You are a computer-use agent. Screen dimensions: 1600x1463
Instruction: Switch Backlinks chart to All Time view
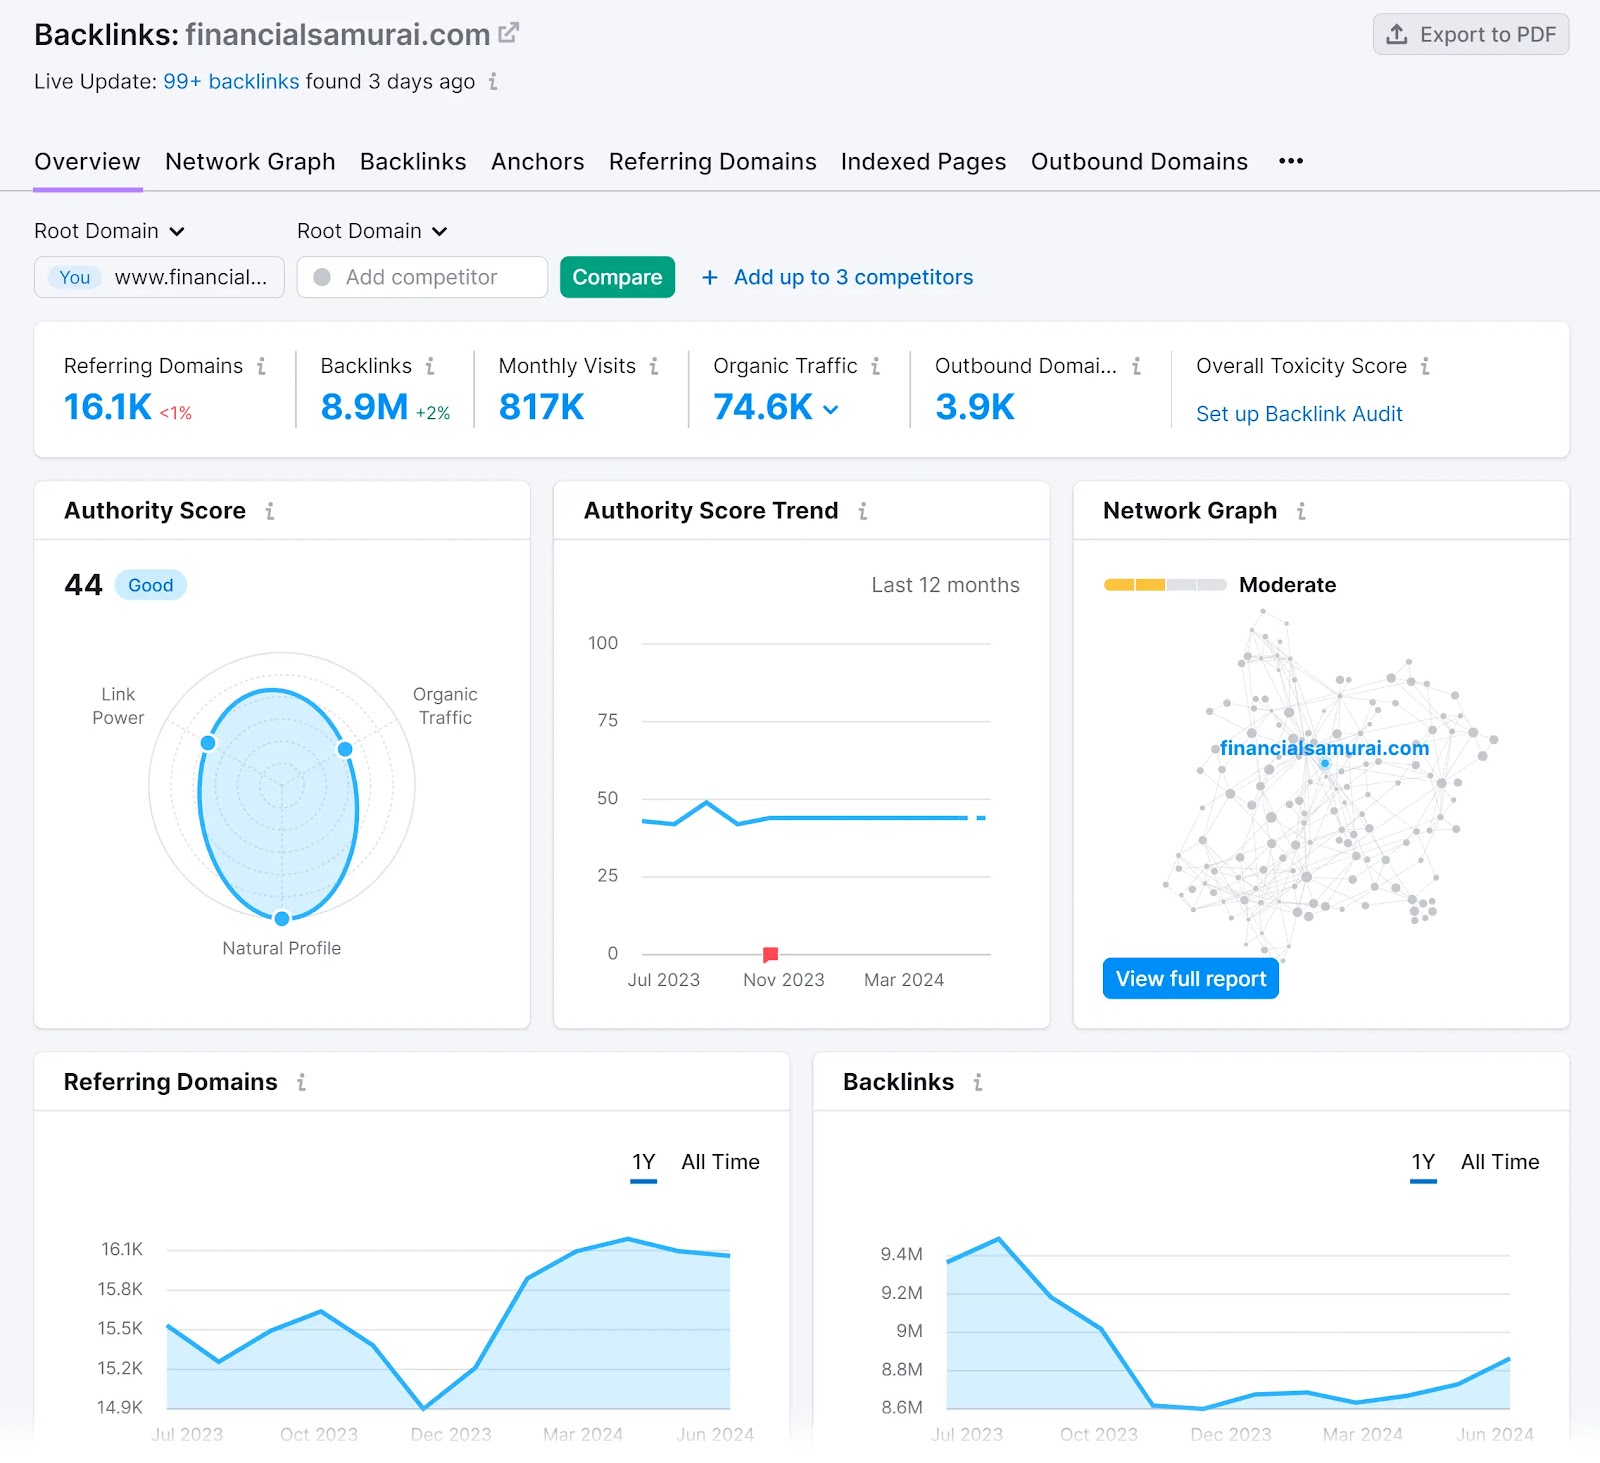(x=1501, y=1162)
